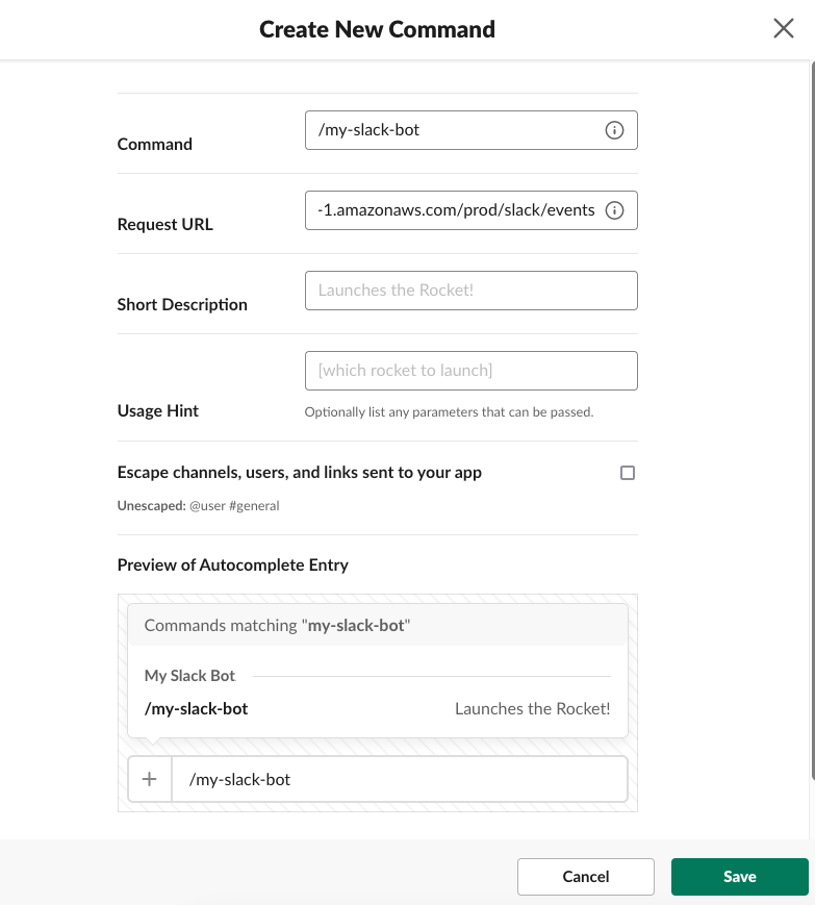The image size is (816, 906).
Task: Focus the Usage Hint input field
Action: (471, 371)
